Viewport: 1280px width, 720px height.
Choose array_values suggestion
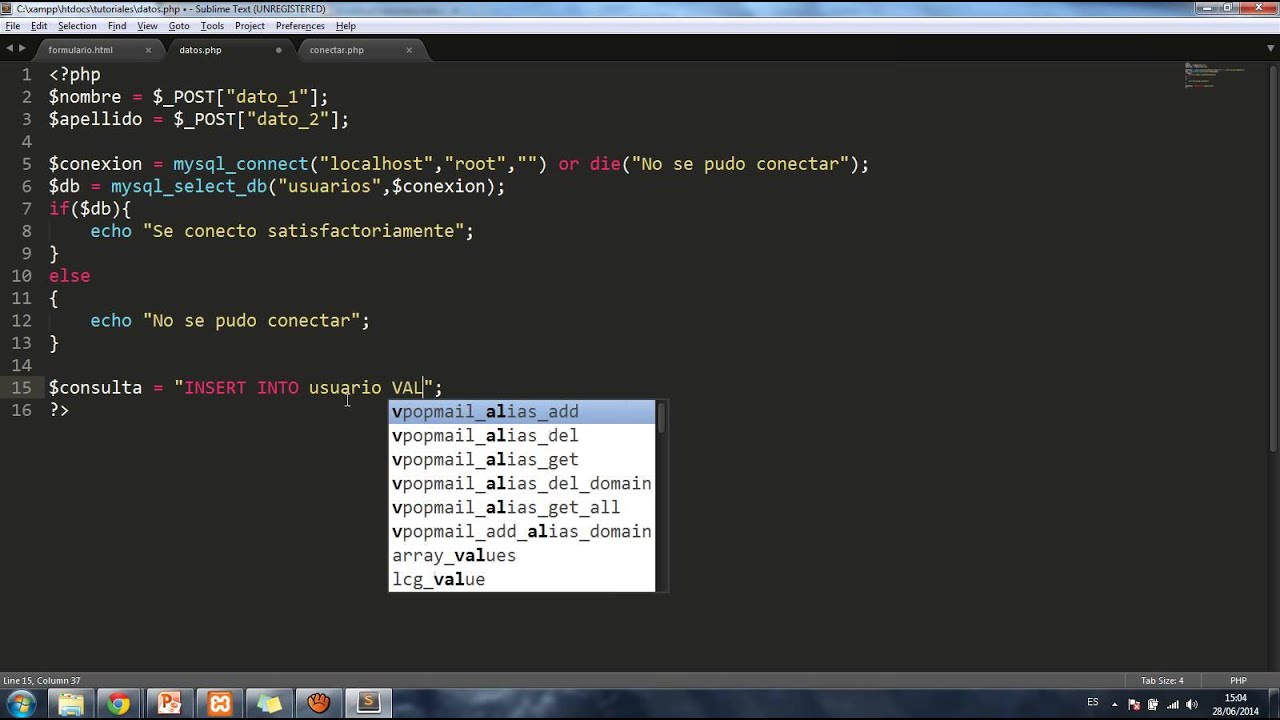tap(521, 556)
